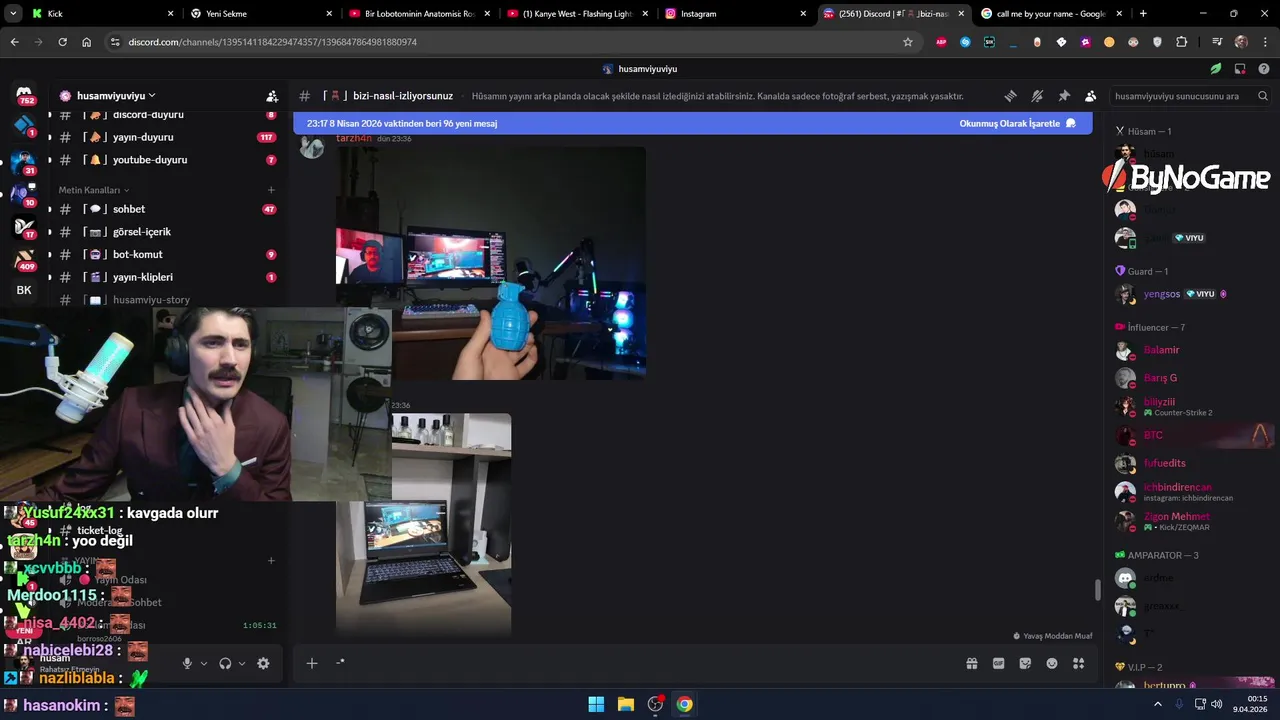Click Okunmuş Olarak İşaretle button
The image size is (1280, 720).
1017,123
